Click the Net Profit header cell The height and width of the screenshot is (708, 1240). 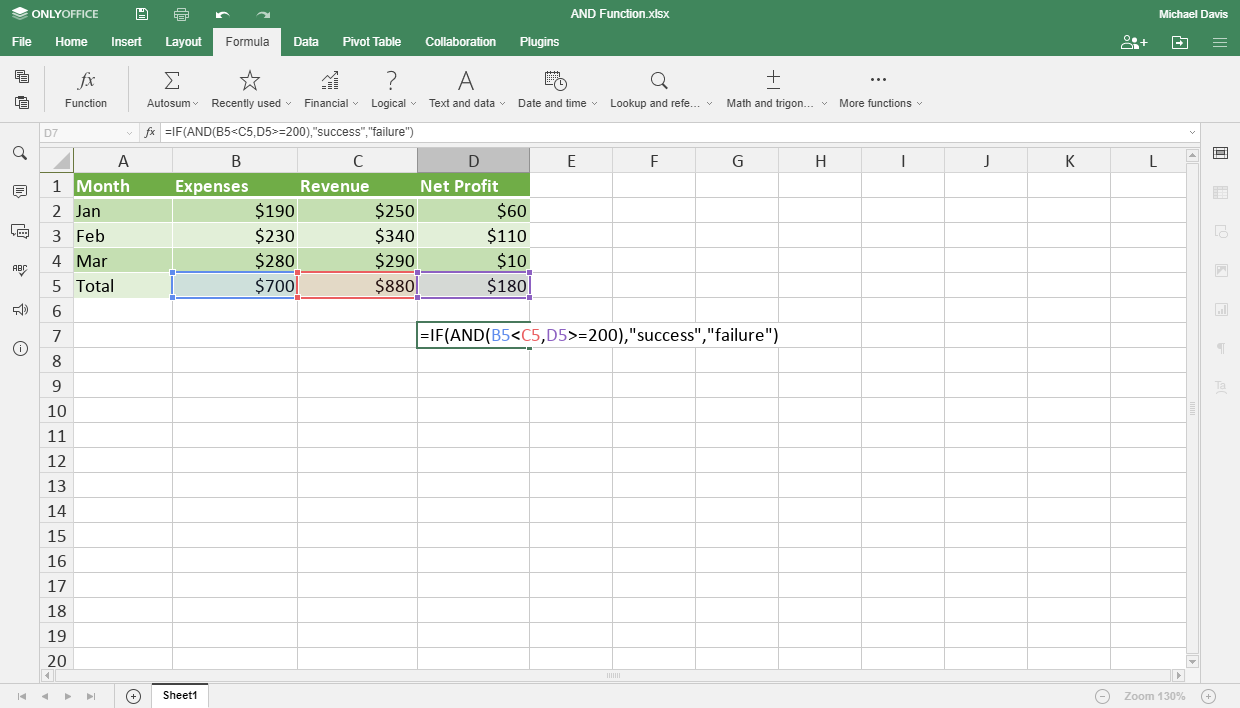473,186
